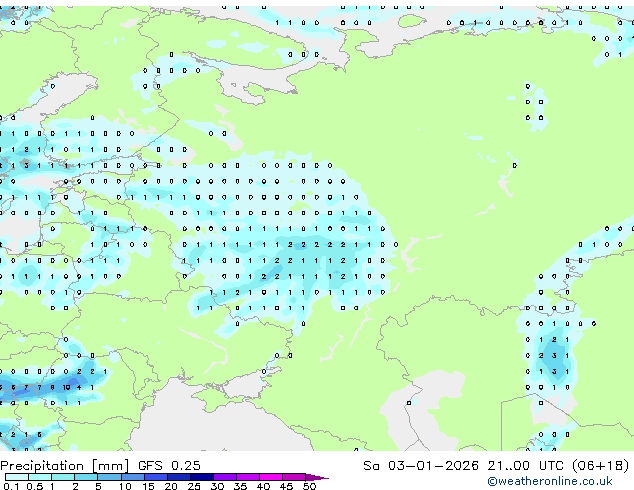
Task: Select the 25–30 mm navy legend swatch
Action: (202, 477)
